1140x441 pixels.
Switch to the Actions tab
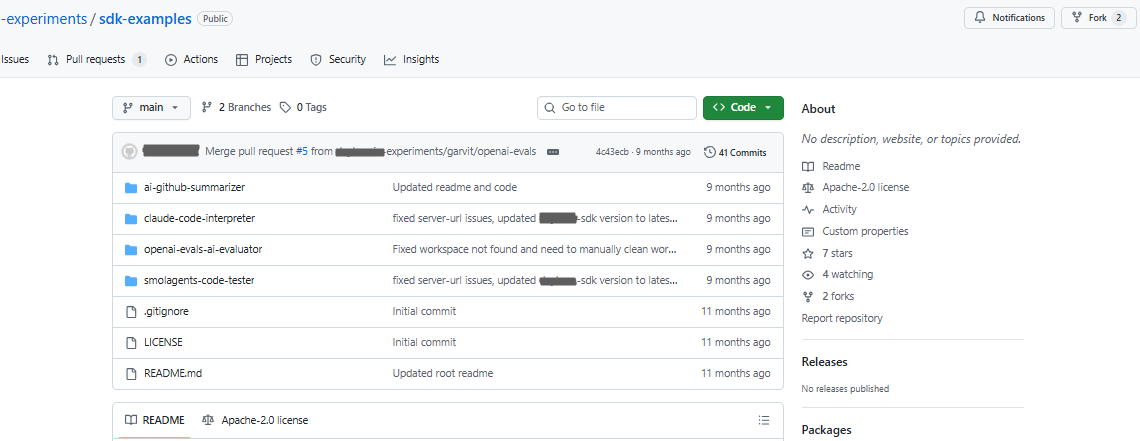(192, 60)
